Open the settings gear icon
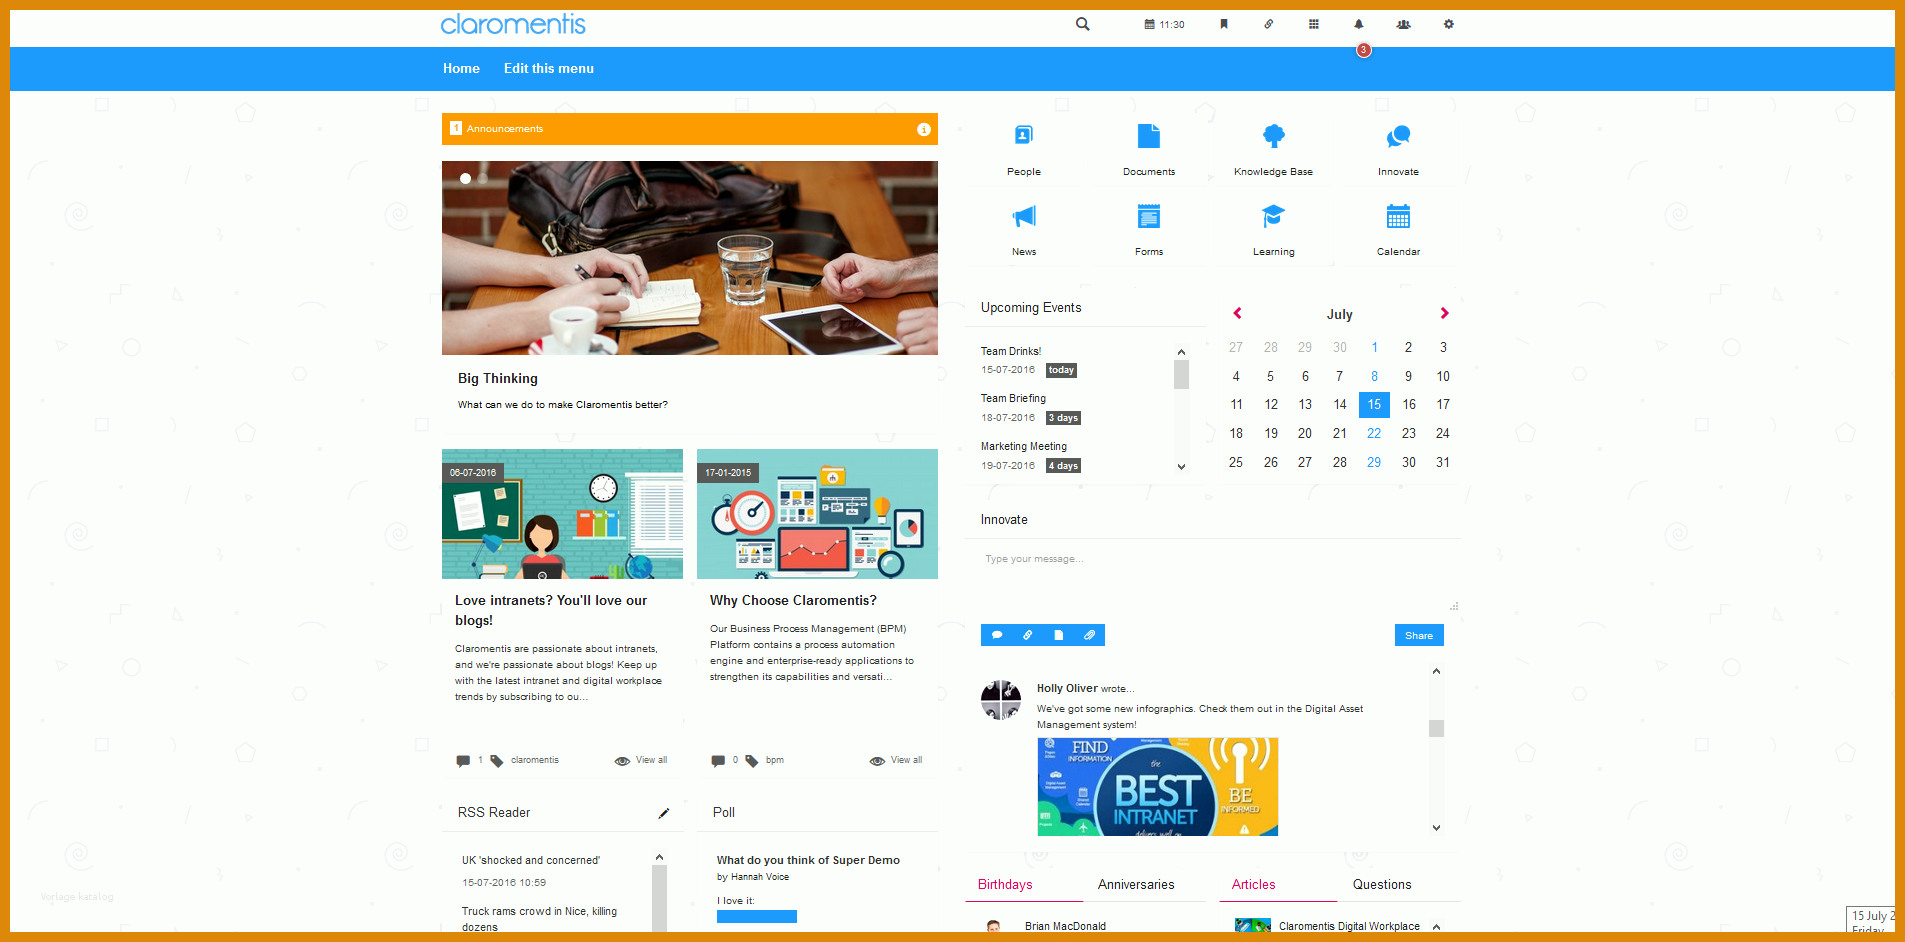The width and height of the screenshot is (1905, 942). tap(1448, 24)
